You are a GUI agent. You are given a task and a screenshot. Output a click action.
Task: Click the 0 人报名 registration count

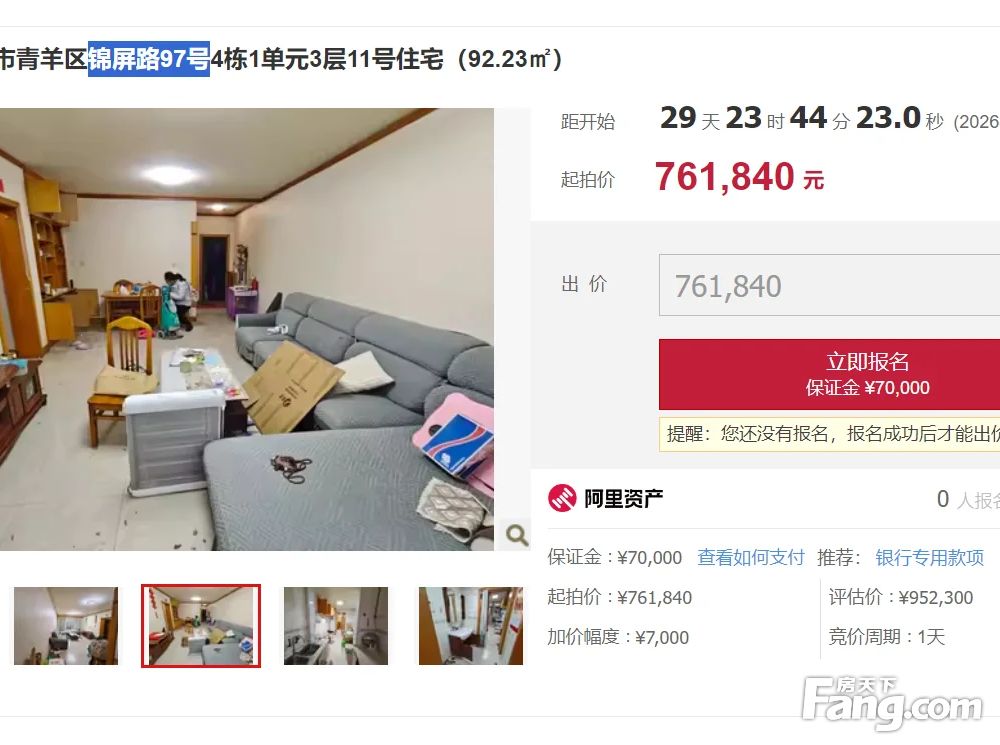click(968, 499)
